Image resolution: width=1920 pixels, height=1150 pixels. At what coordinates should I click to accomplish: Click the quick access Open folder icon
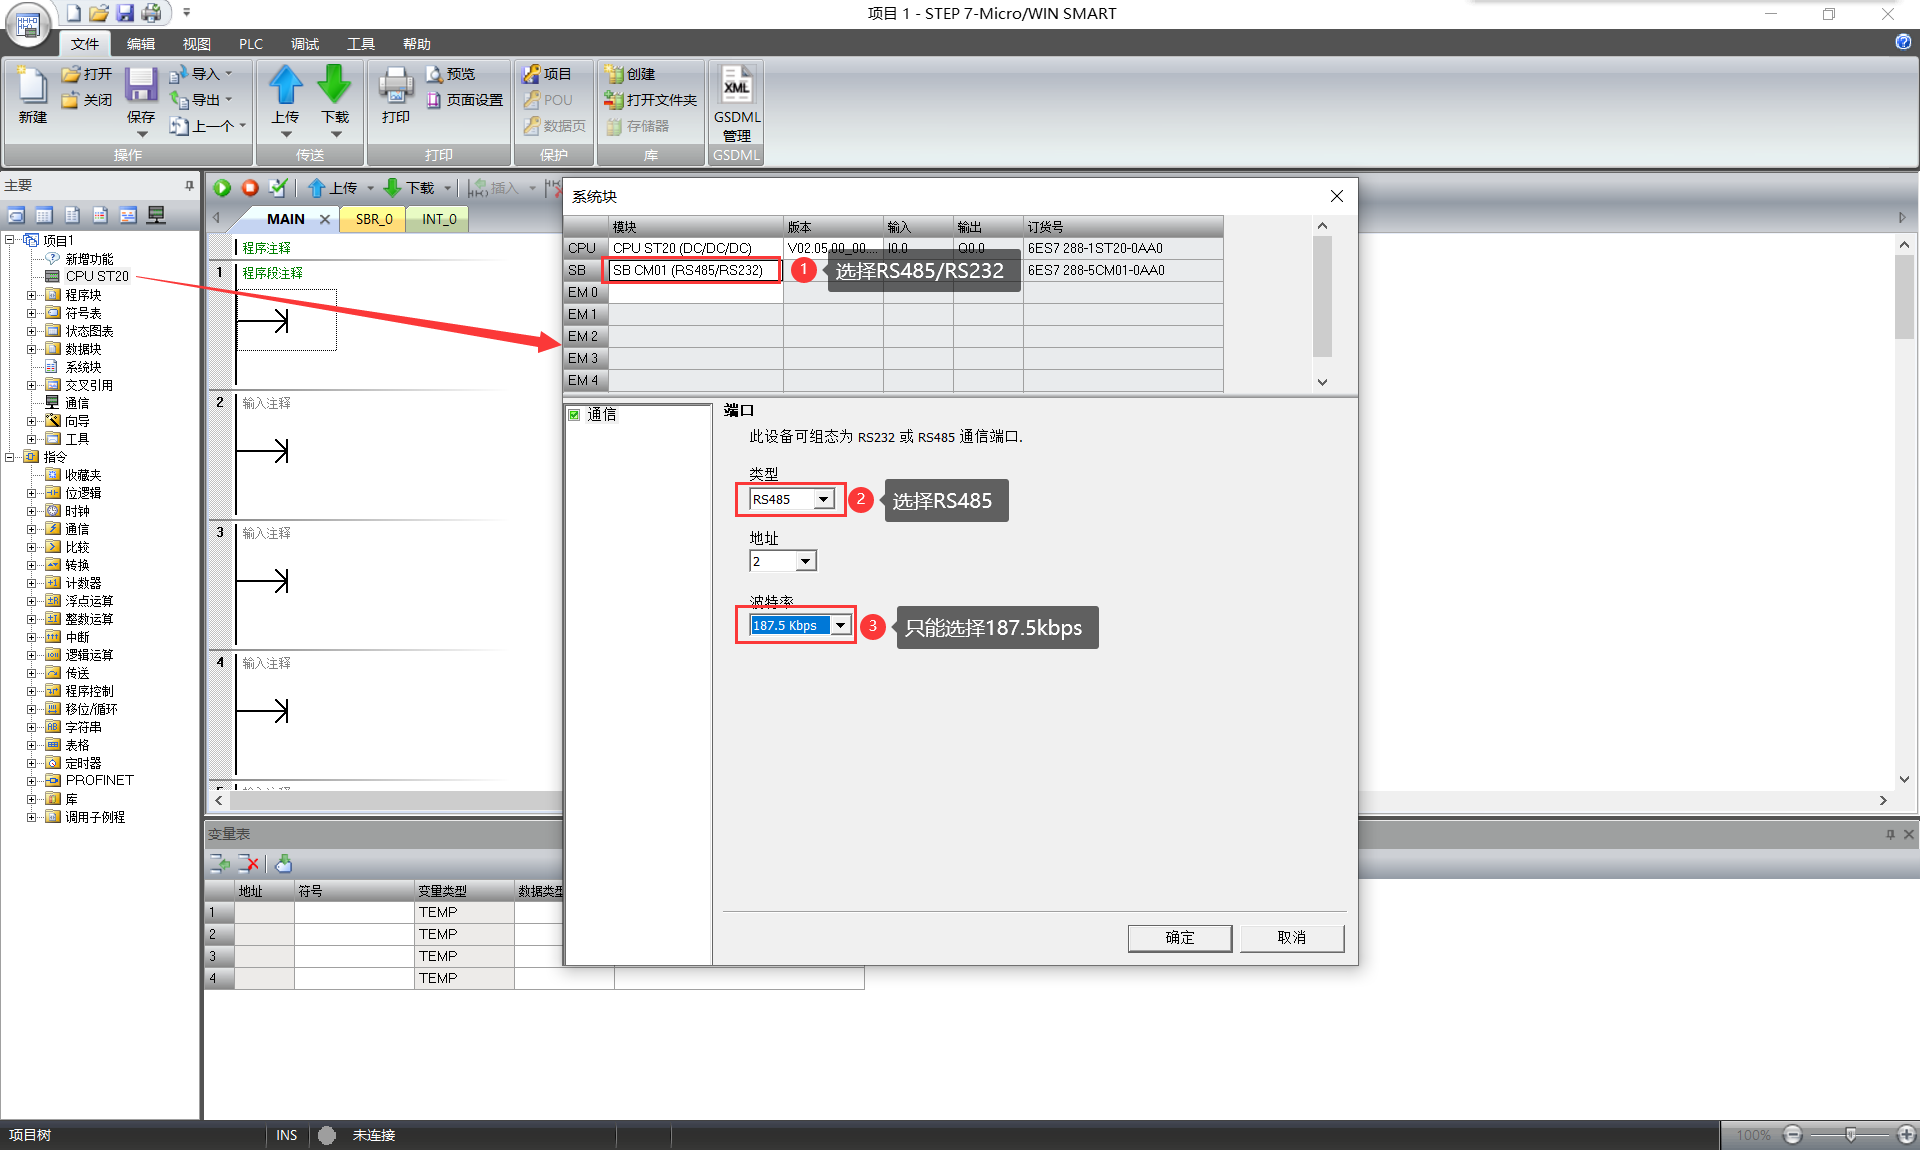[x=98, y=13]
